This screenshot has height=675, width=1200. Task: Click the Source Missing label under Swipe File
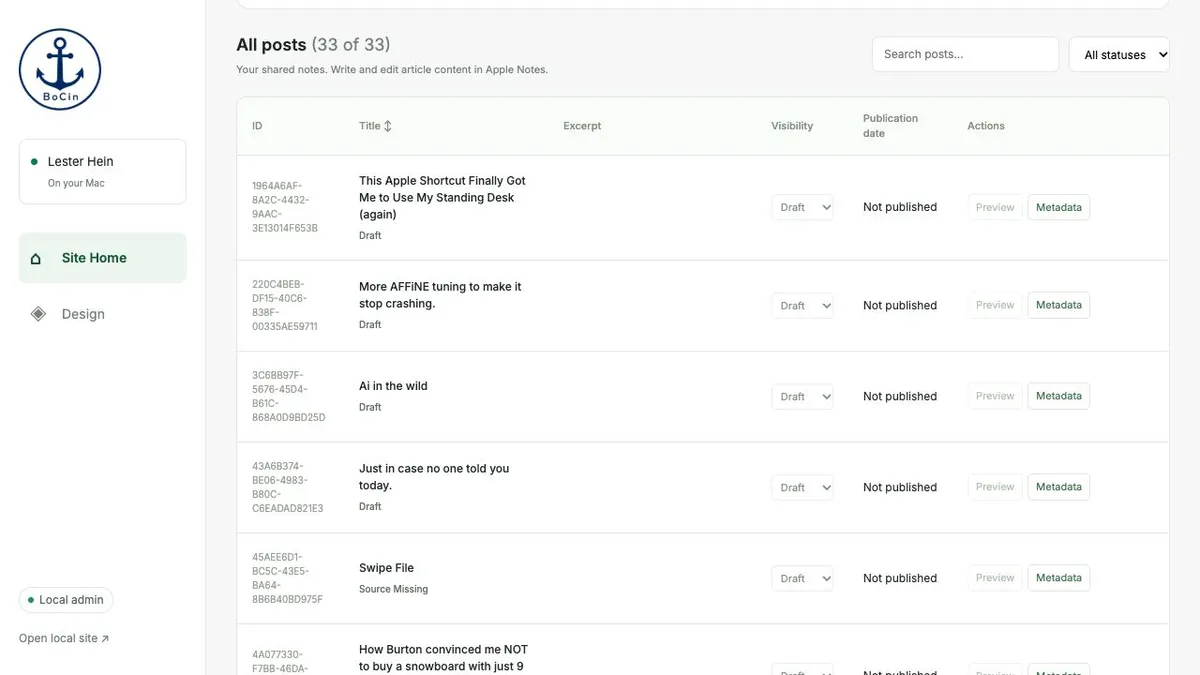[393, 589]
